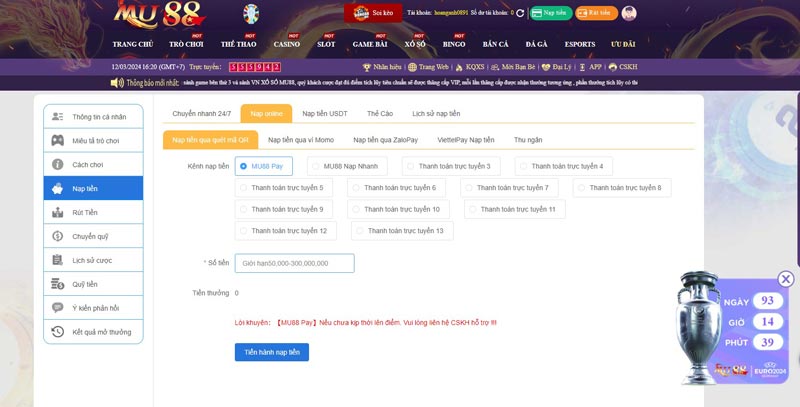800x407 pixels.
Task: Refresh the account balance icon
Action: 520,13
